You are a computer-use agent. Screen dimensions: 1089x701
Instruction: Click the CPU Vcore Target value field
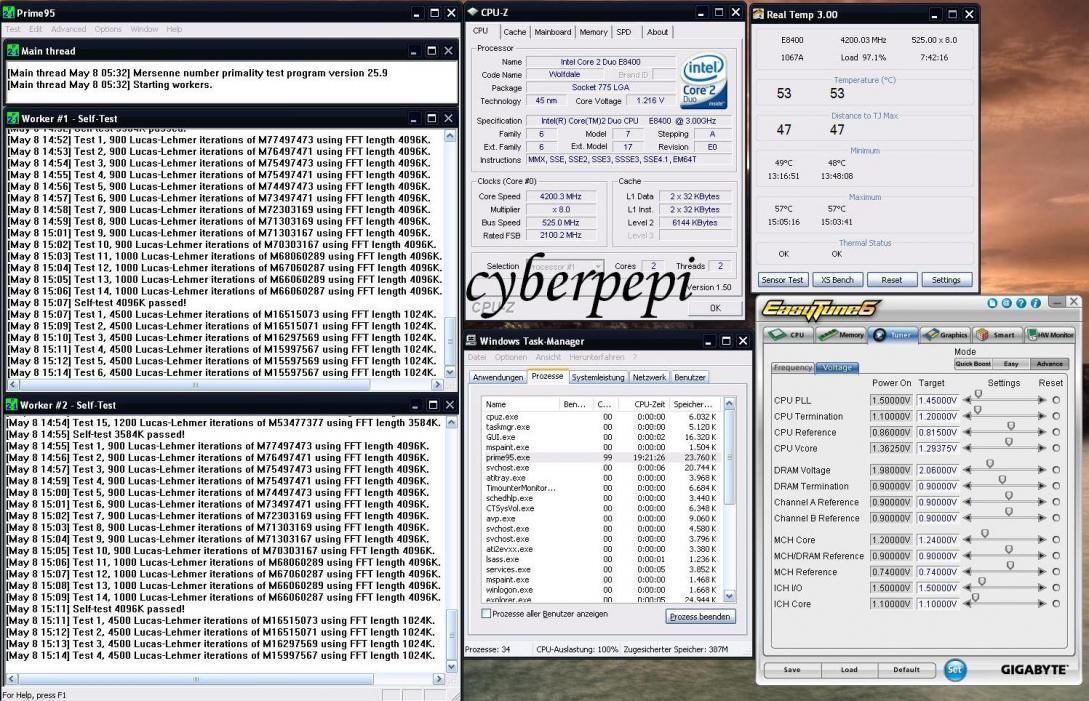[x=938, y=448]
